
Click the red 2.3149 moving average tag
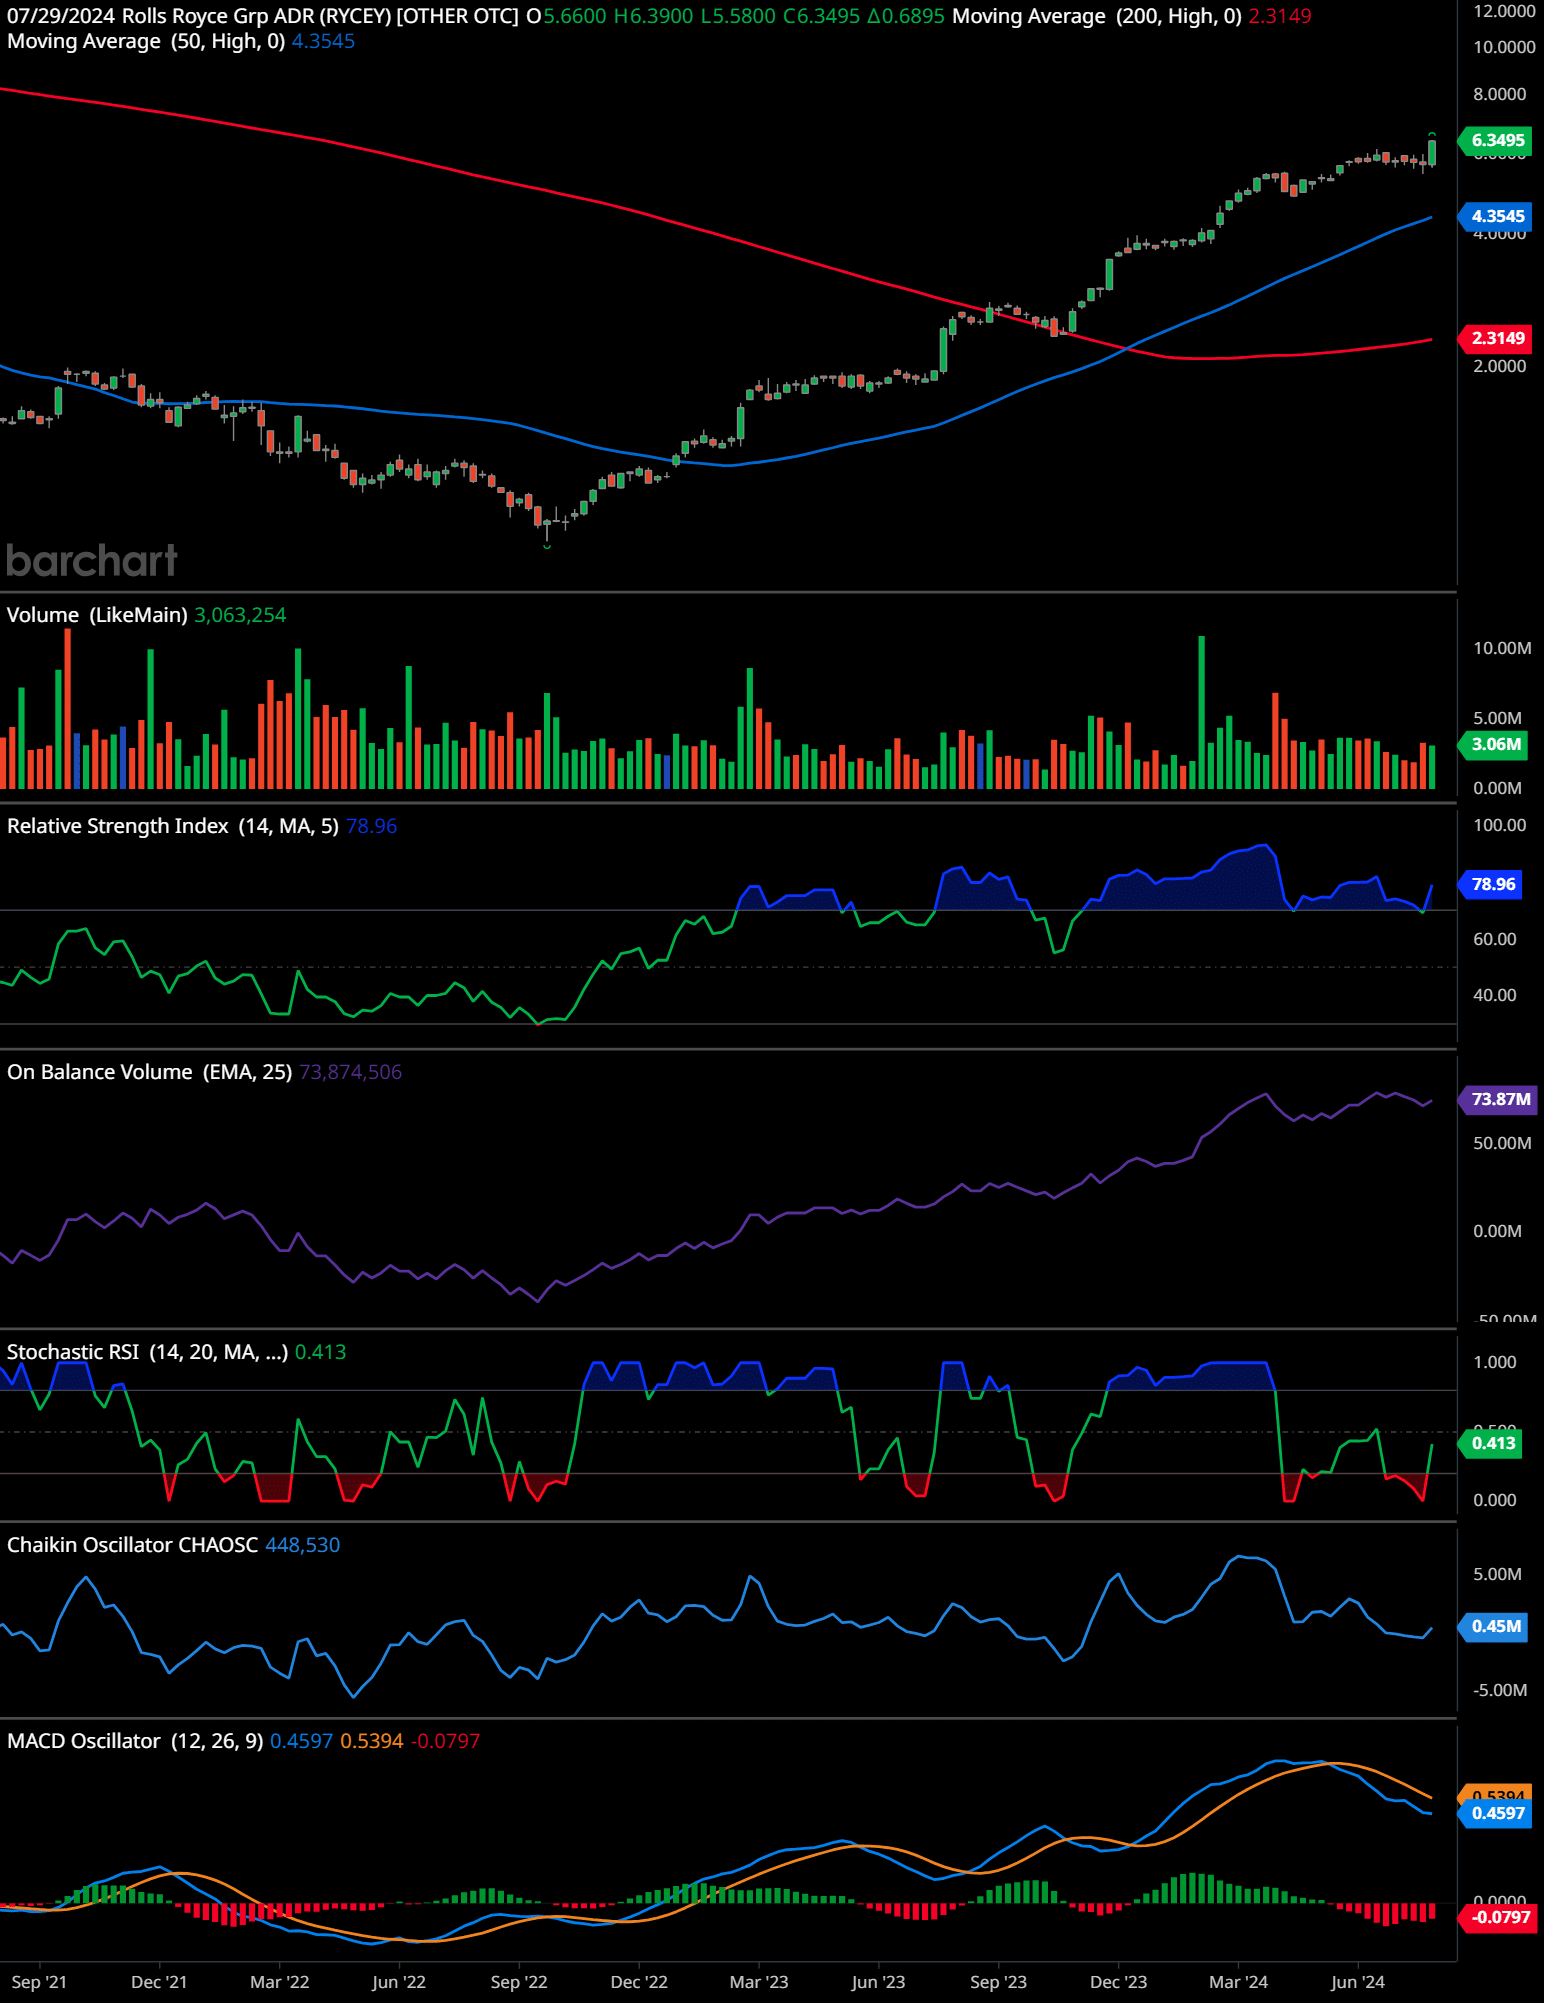coord(1496,338)
